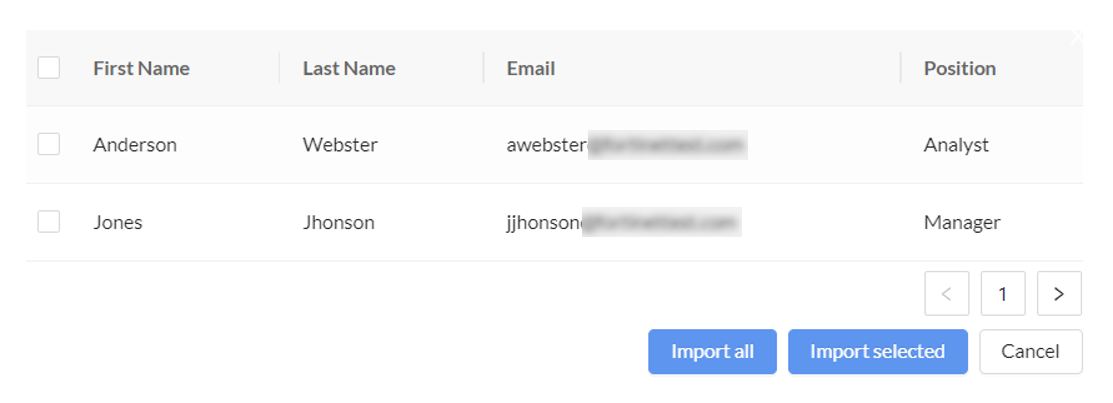Click the last name Webster cell
This screenshot has height=403, width=1113.
(340, 145)
